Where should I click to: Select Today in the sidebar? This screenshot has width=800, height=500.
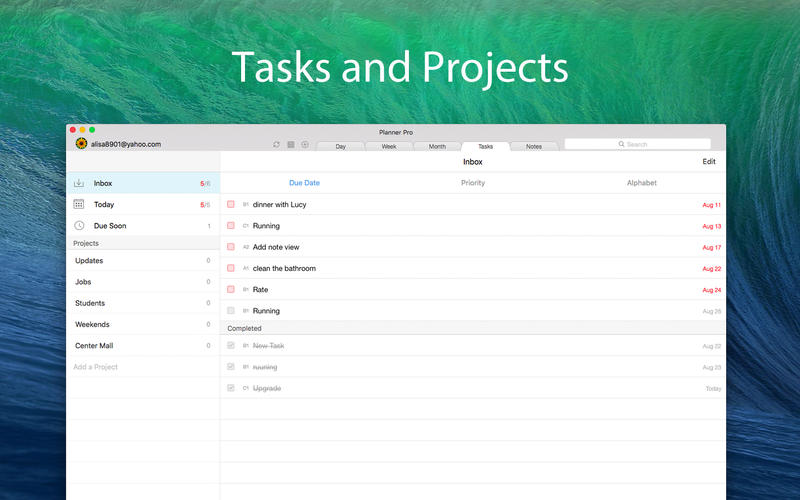(143, 205)
